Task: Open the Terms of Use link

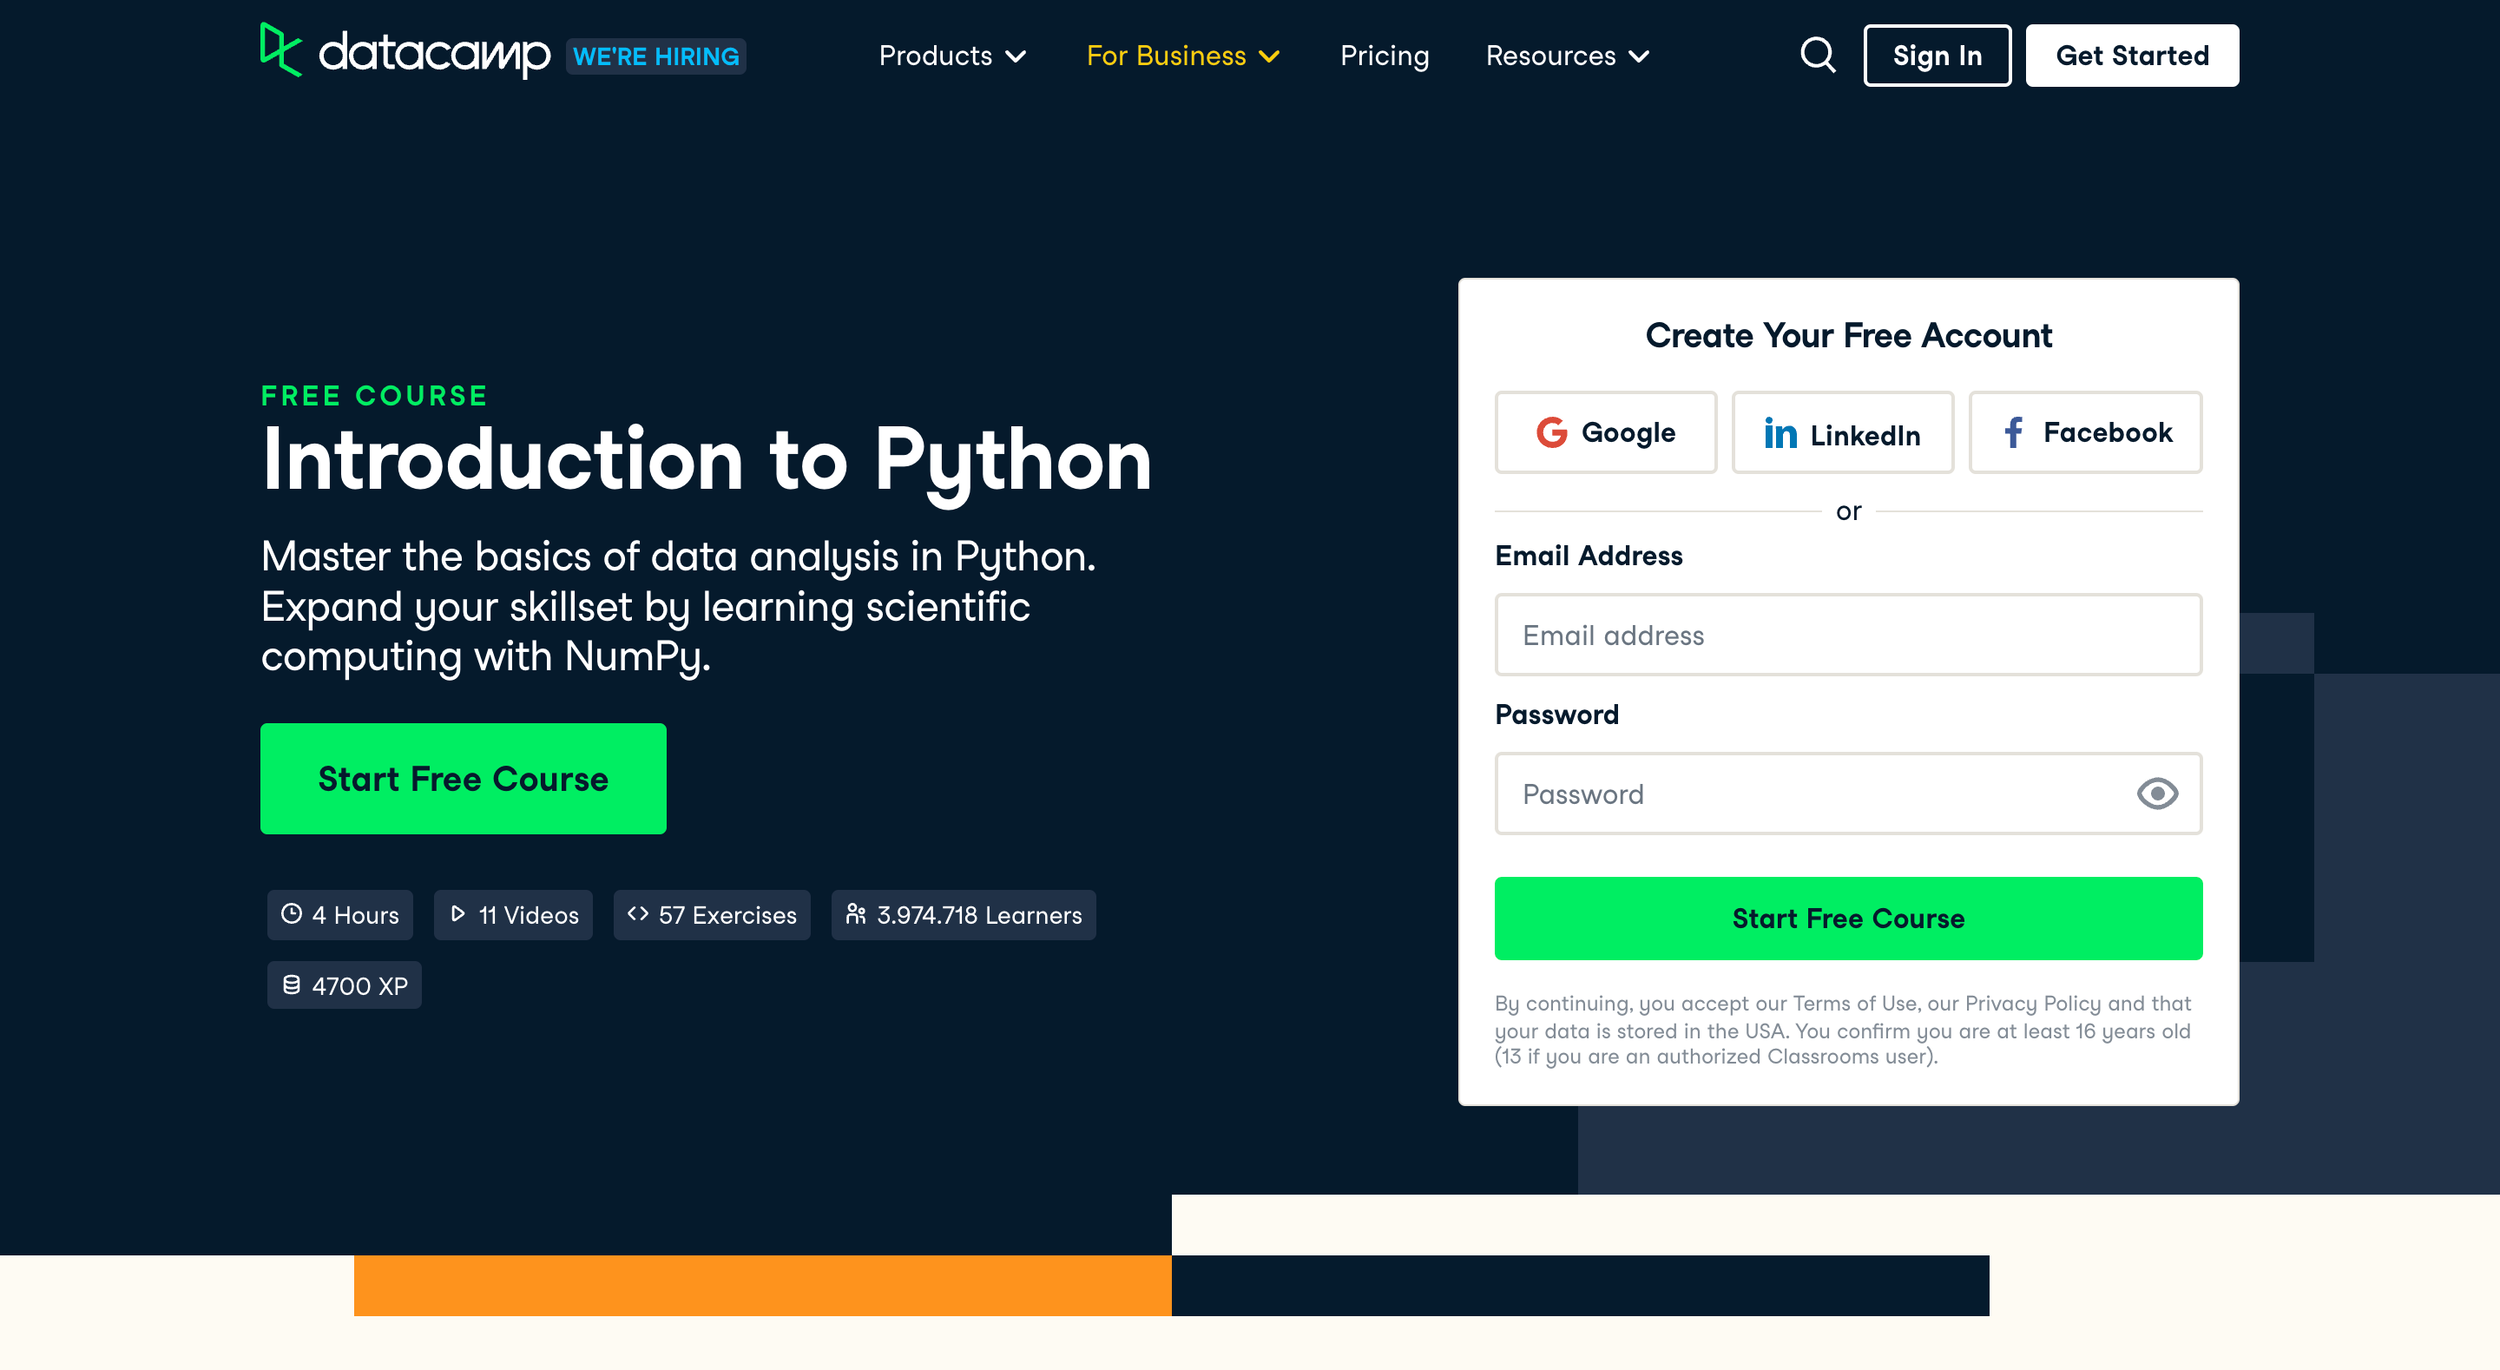Action: pyautogui.click(x=1855, y=1003)
